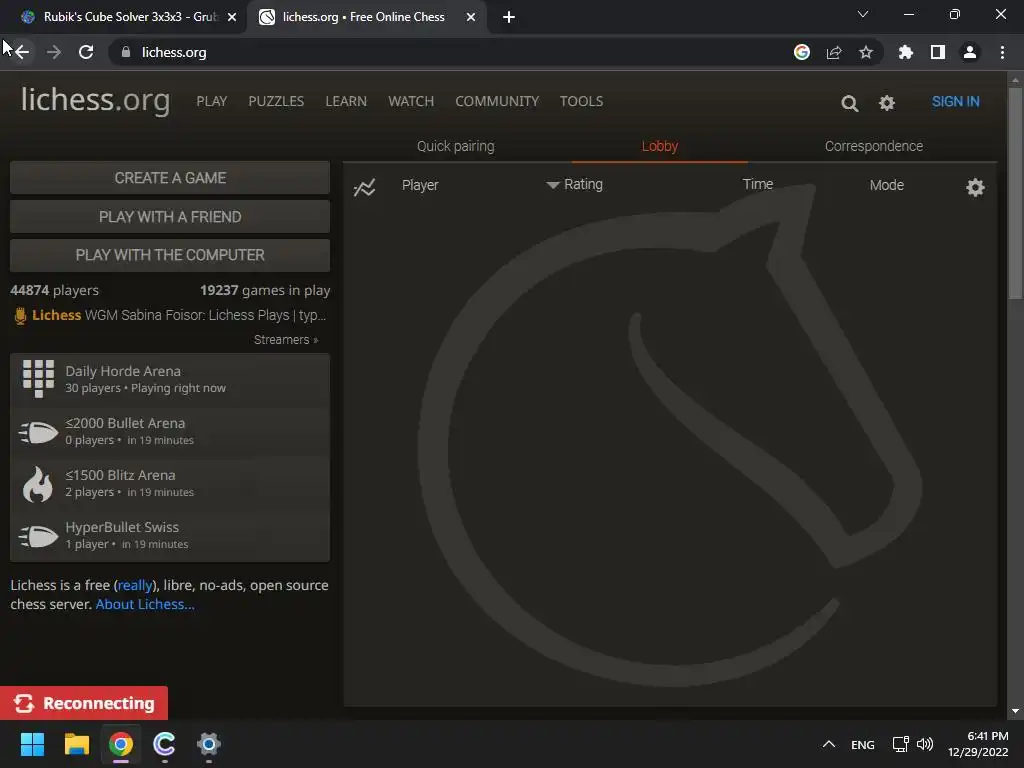The width and height of the screenshot is (1024, 768).
Task: Open the PUZZLES menu
Action: [276, 101]
